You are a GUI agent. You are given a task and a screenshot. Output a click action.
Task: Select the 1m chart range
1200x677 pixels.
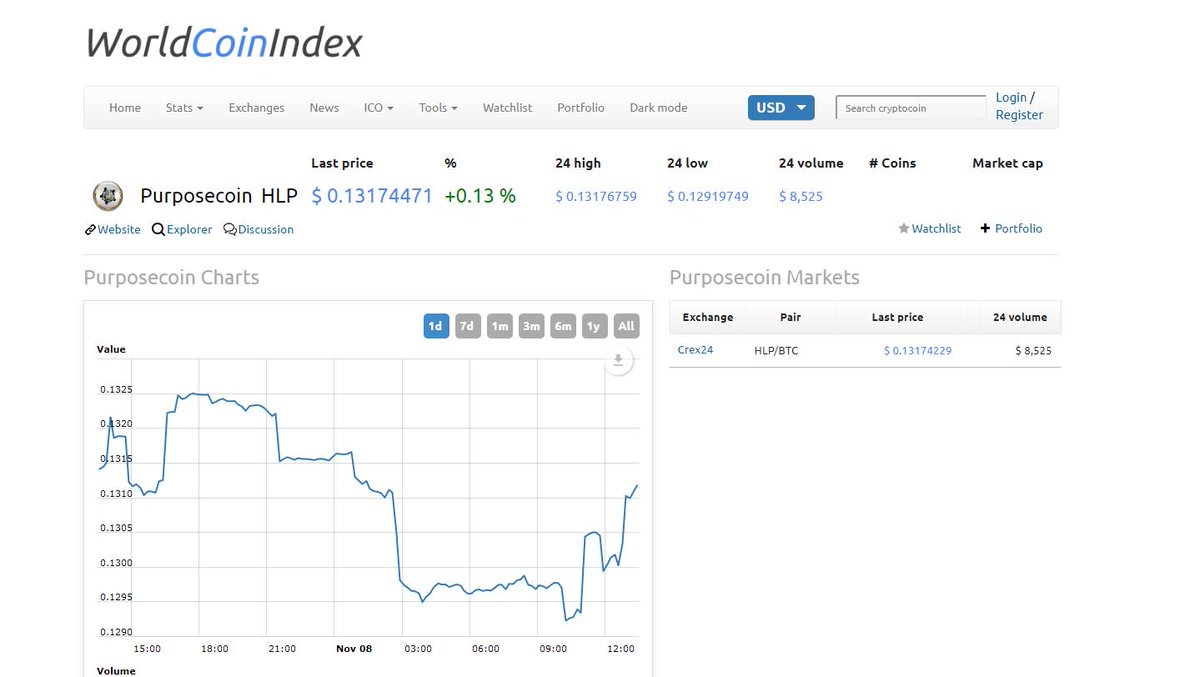(499, 326)
